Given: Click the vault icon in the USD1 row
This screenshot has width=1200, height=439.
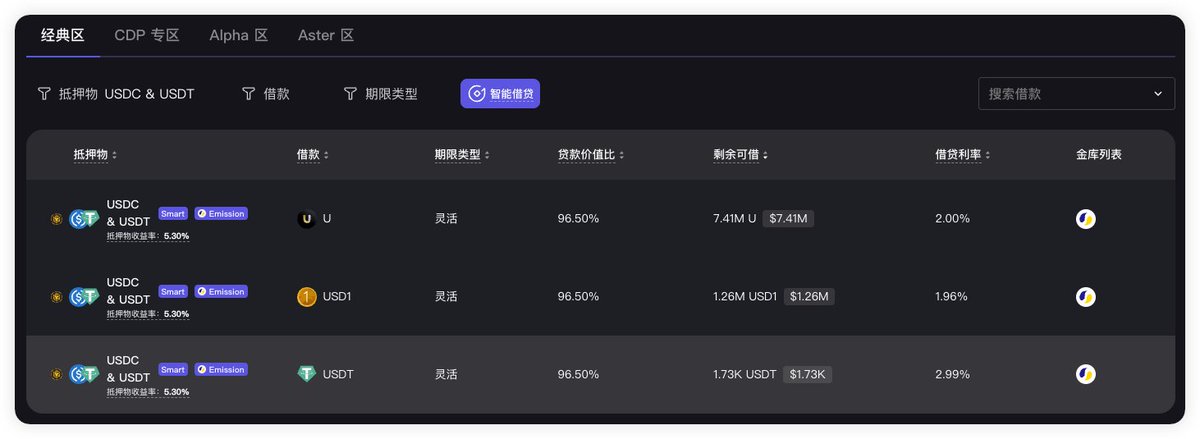Looking at the screenshot, I should 1085,297.
